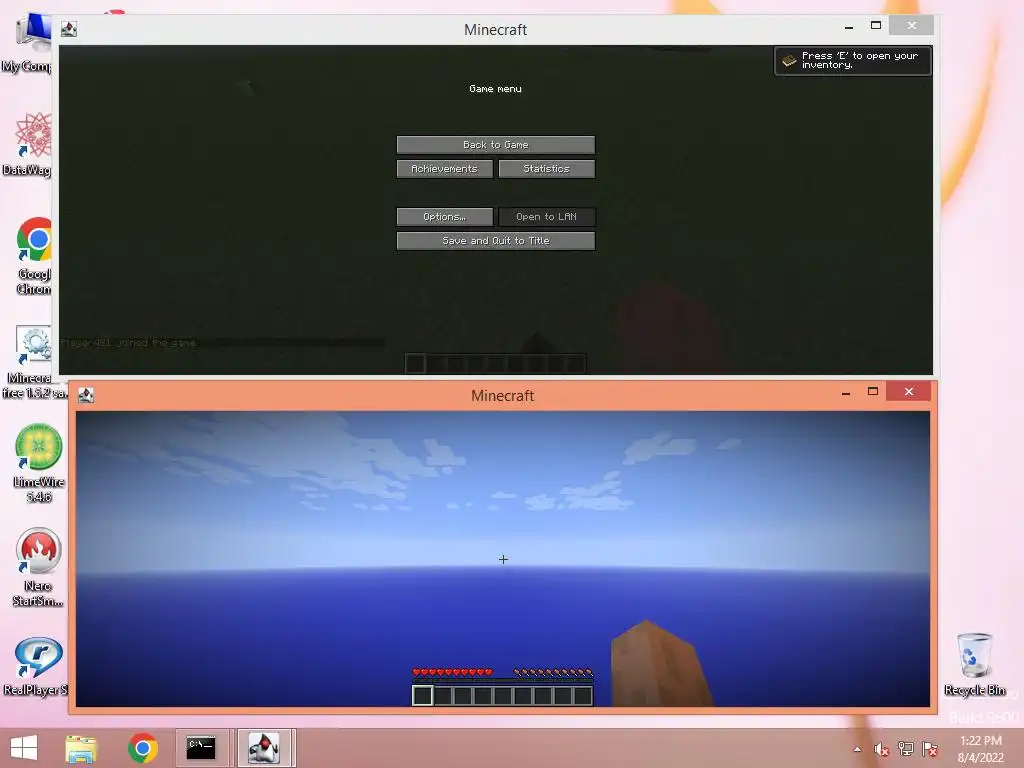
Task: Select first hotbar slot in bottom Minecraft window
Action: [x=423, y=696]
